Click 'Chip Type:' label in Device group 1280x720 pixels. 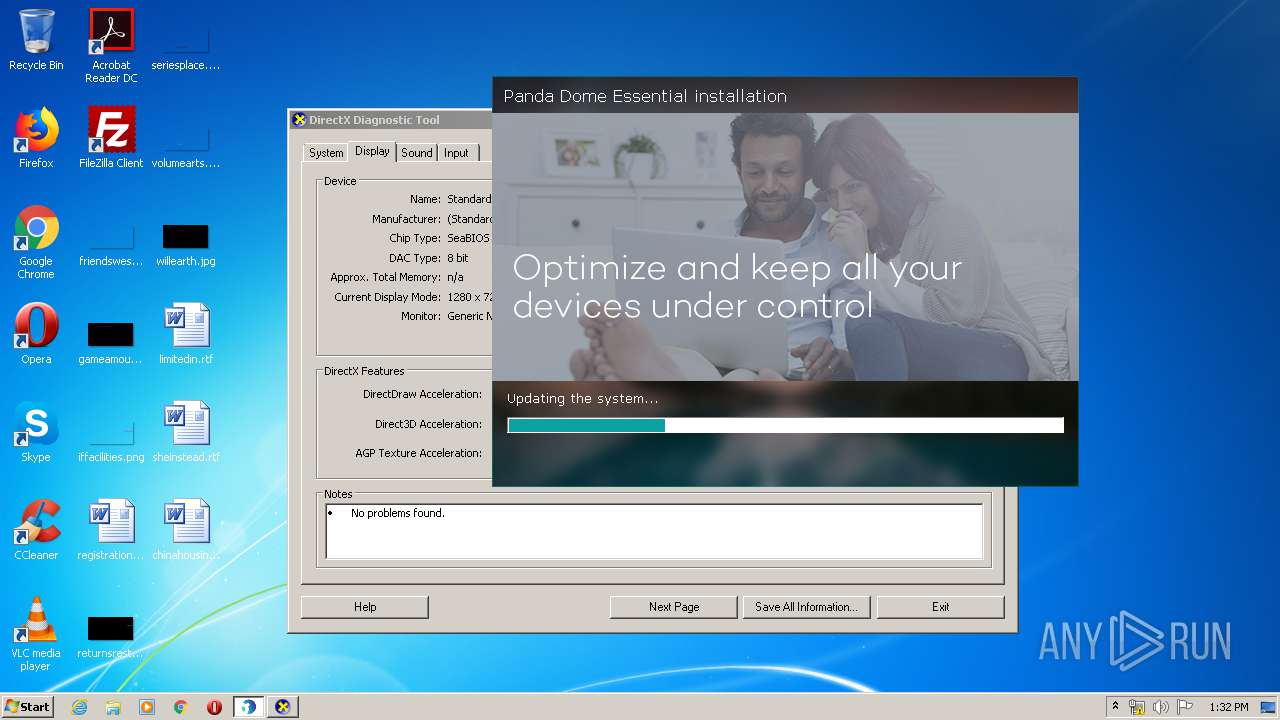415,238
